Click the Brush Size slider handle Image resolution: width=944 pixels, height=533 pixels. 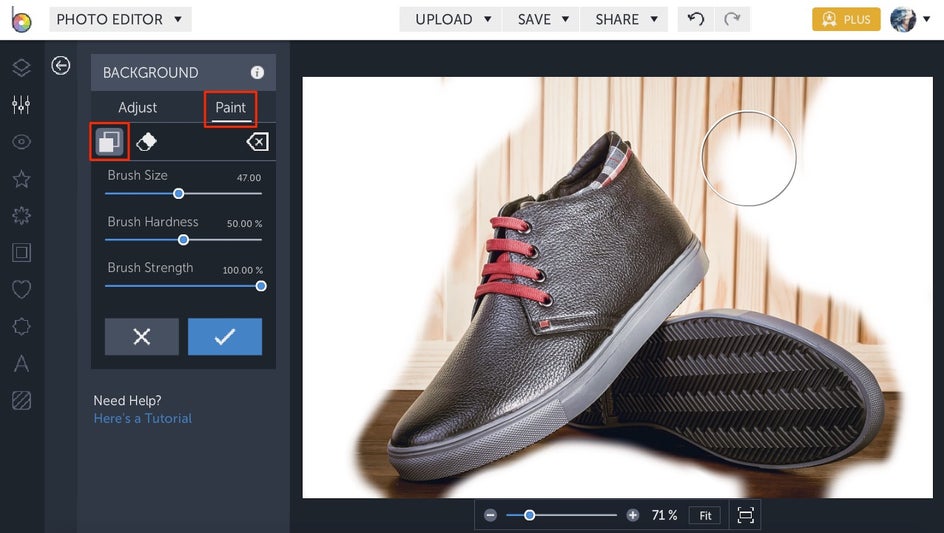178,193
